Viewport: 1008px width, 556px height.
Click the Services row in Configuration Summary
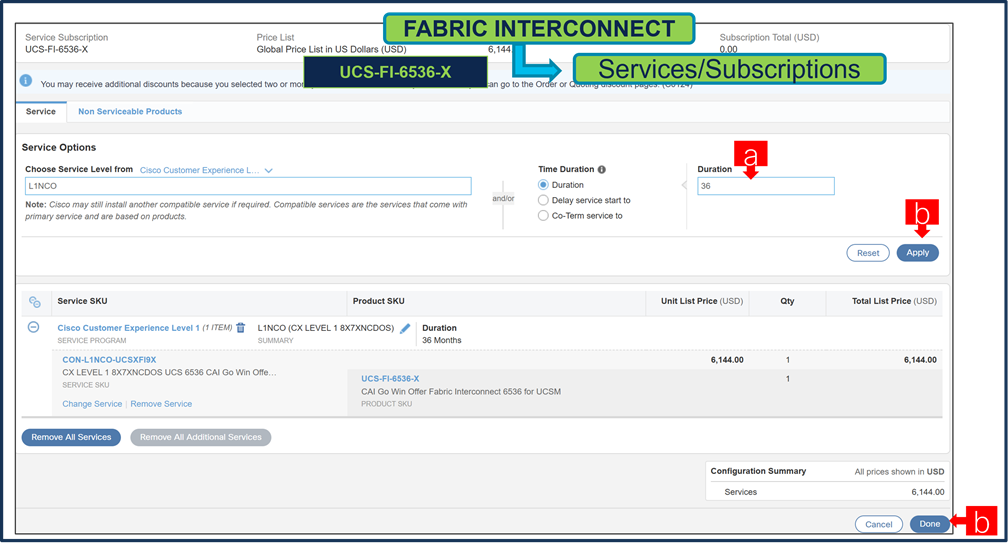(x=827, y=492)
